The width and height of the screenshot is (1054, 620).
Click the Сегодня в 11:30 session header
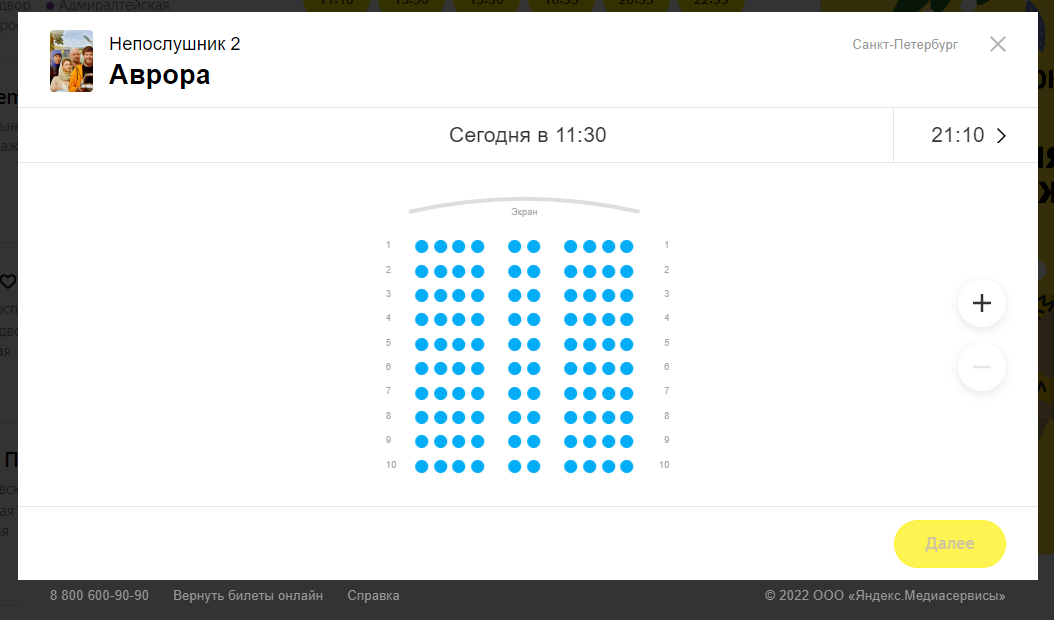pos(528,135)
